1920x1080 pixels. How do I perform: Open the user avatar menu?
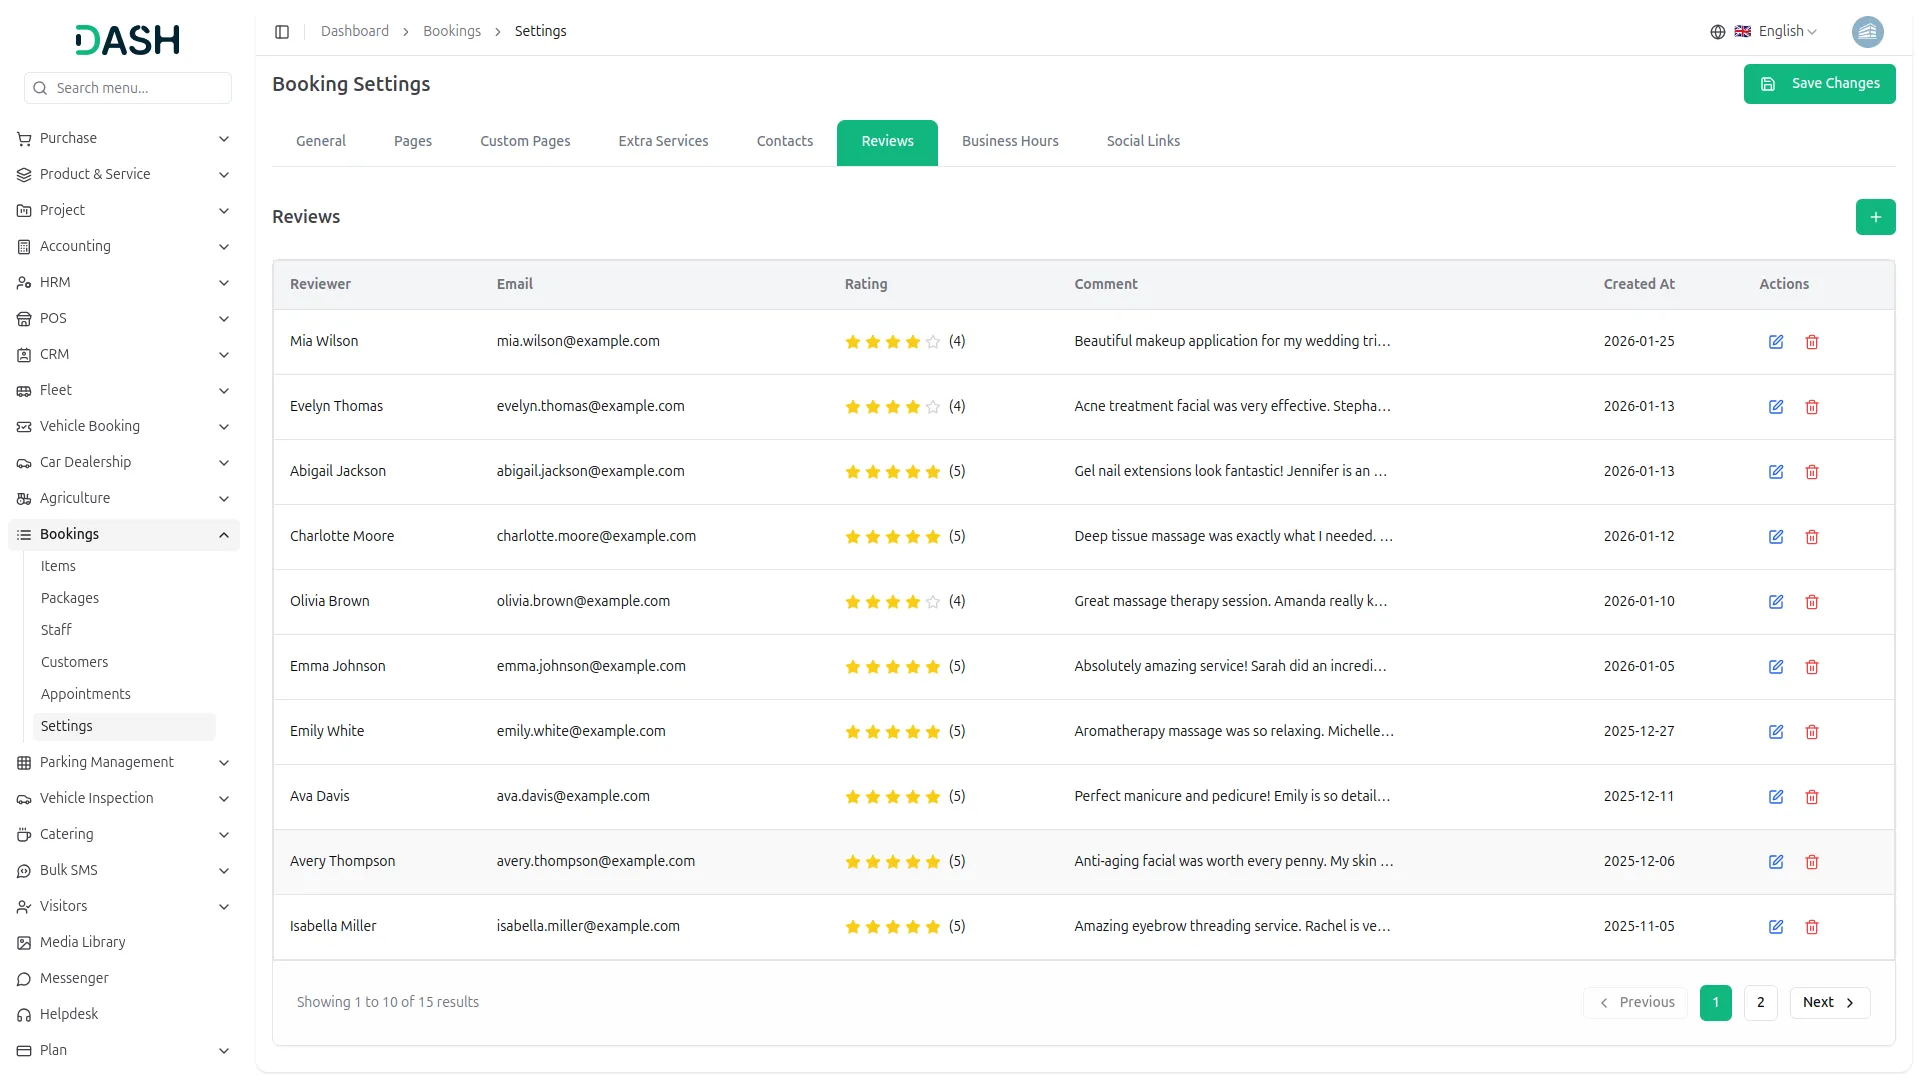point(1867,32)
